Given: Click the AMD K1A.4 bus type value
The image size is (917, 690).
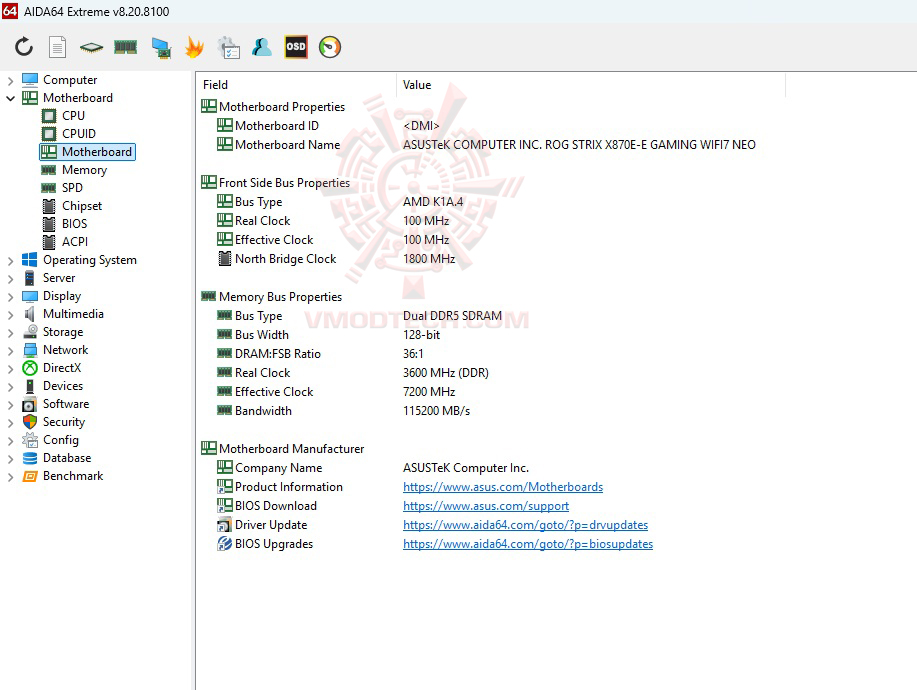Looking at the screenshot, I should [x=433, y=202].
